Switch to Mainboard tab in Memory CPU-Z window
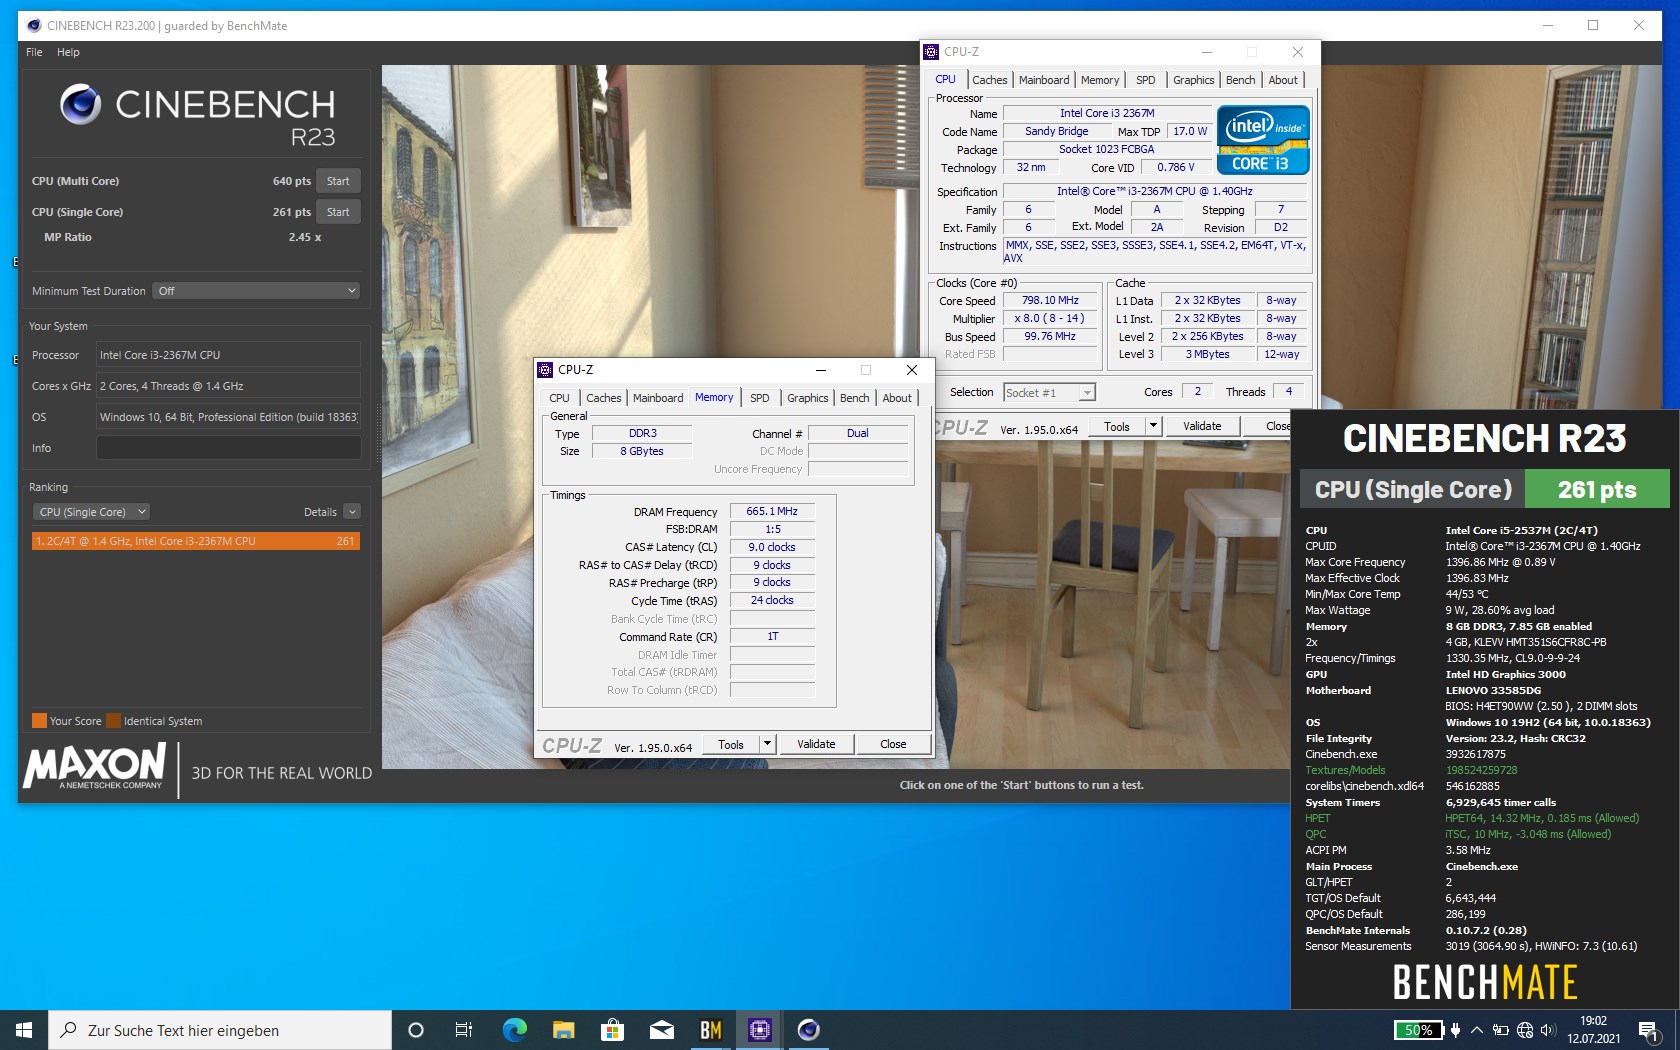The width and height of the screenshot is (1680, 1050). tap(658, 398)
